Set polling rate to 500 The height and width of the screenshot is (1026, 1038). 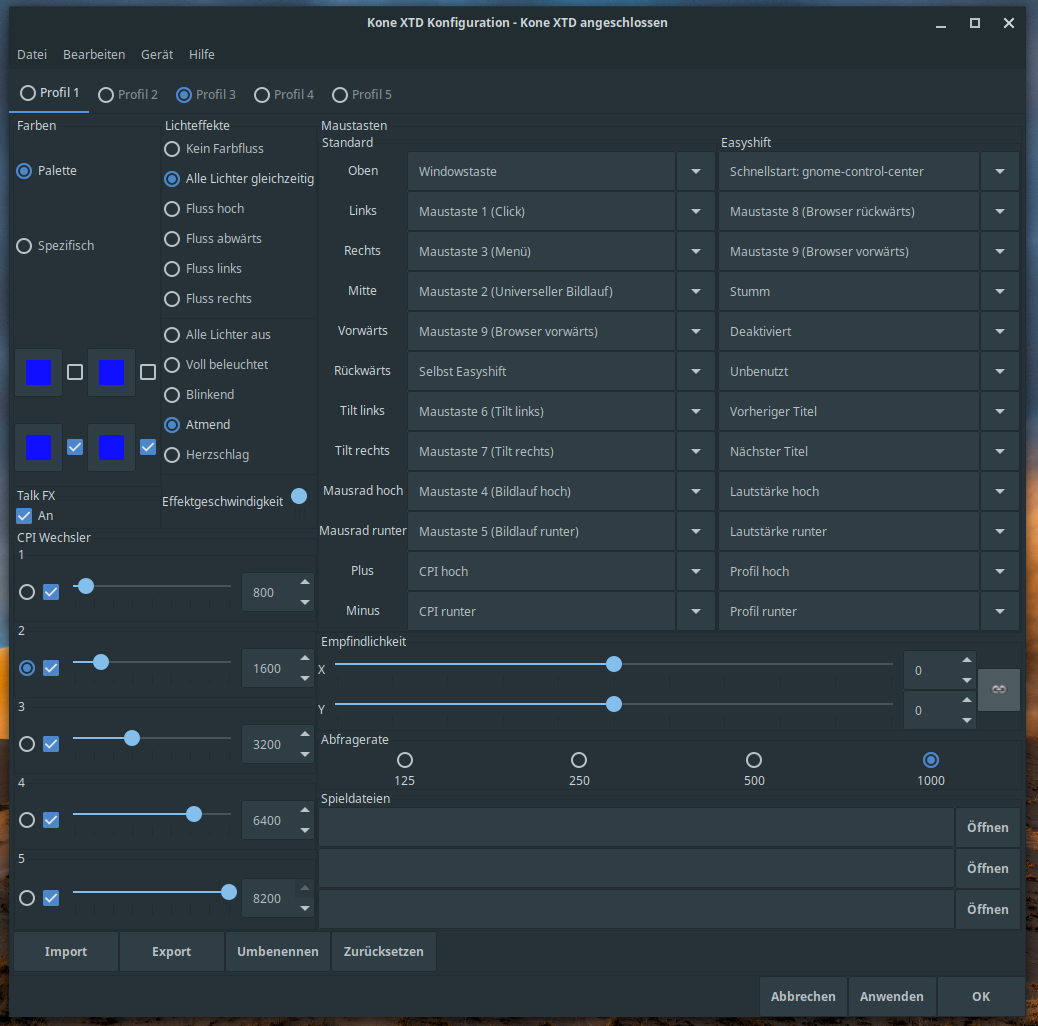coord(754,761)
